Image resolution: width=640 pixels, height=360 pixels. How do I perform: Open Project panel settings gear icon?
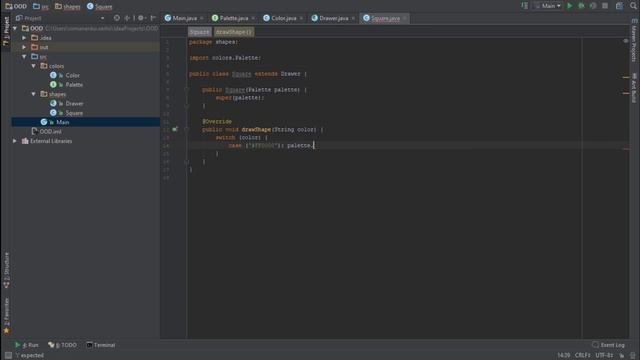(141, 18)
